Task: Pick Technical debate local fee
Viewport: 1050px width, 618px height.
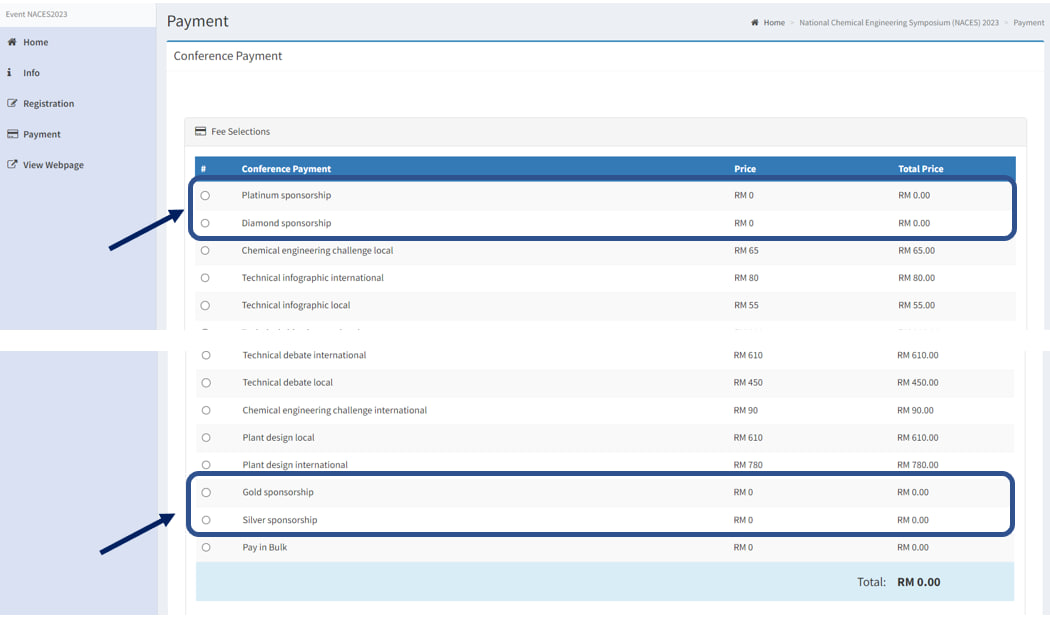Action: point(206,382)
